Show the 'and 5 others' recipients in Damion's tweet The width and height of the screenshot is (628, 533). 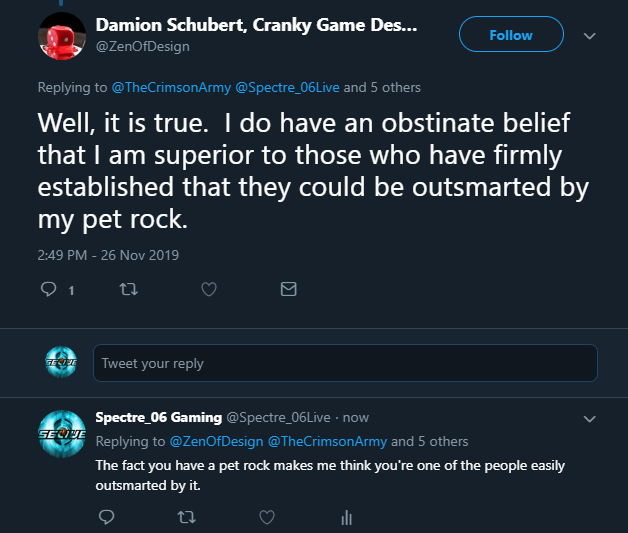pos(382,87)
